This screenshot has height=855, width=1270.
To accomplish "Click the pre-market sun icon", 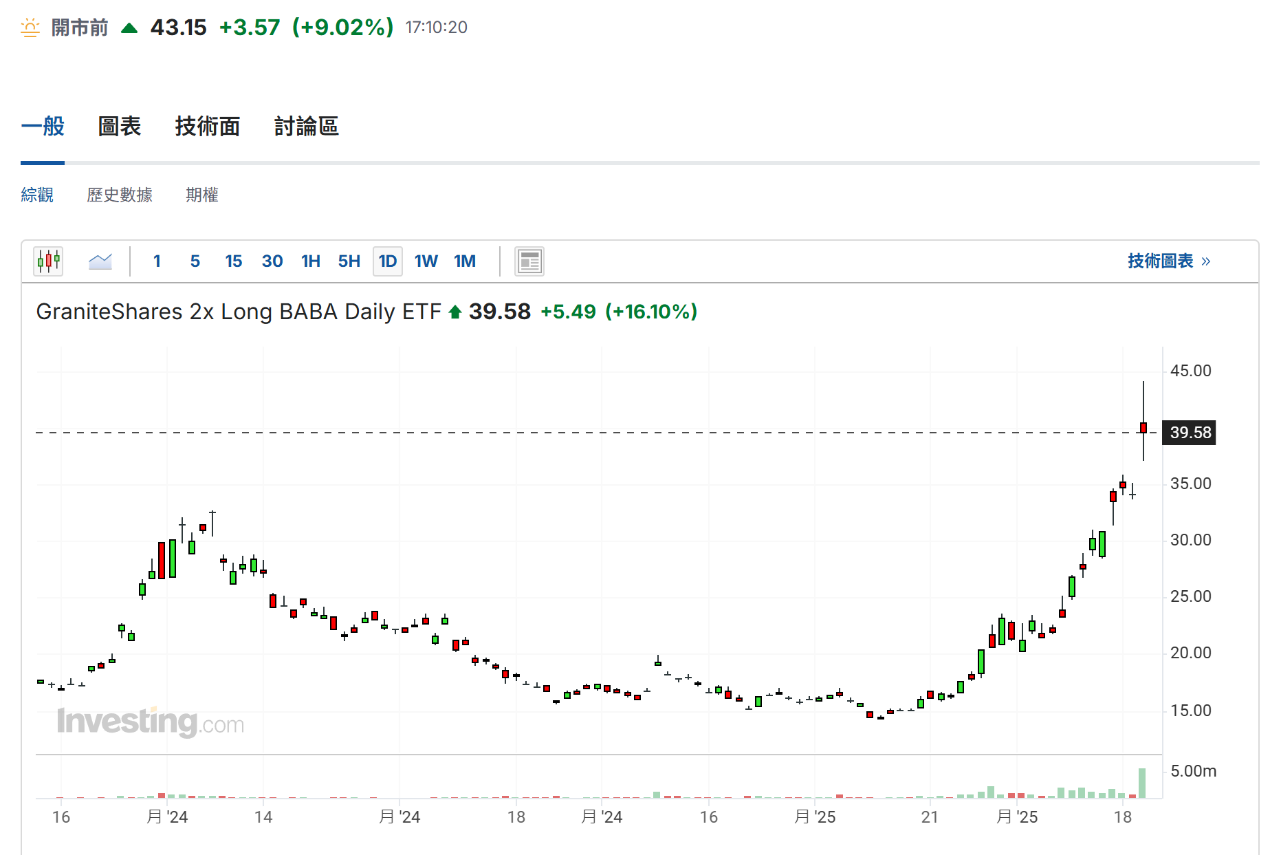I will coord(31,28).
